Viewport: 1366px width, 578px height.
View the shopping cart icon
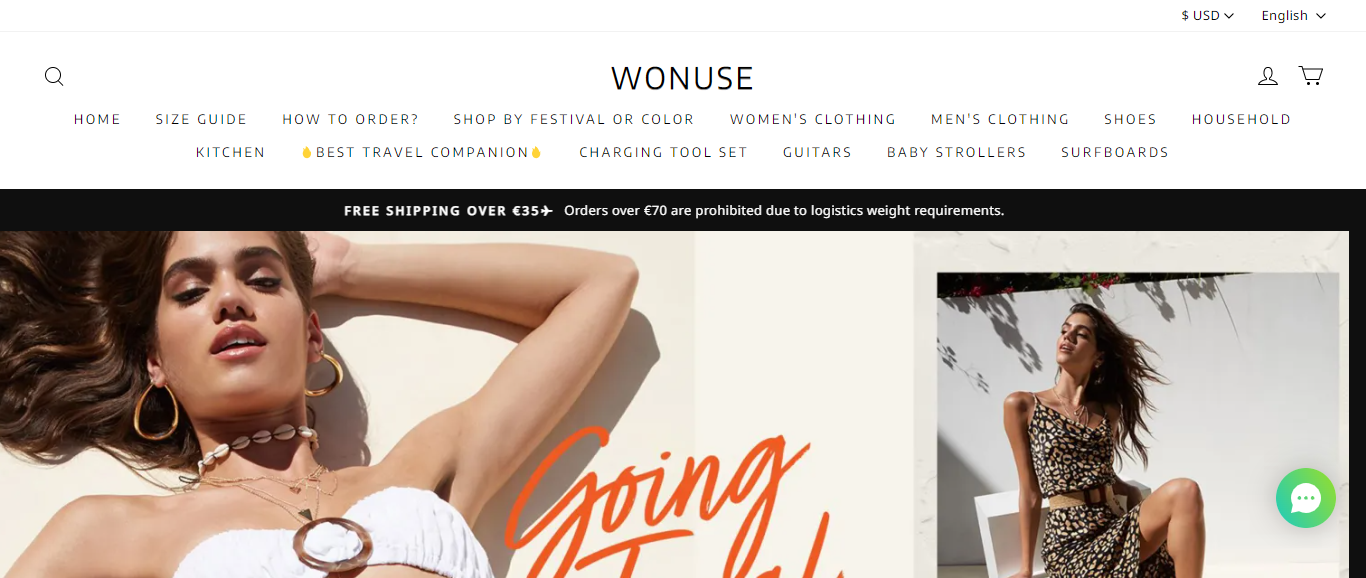pyautogui.click(x=1310, y=76)
